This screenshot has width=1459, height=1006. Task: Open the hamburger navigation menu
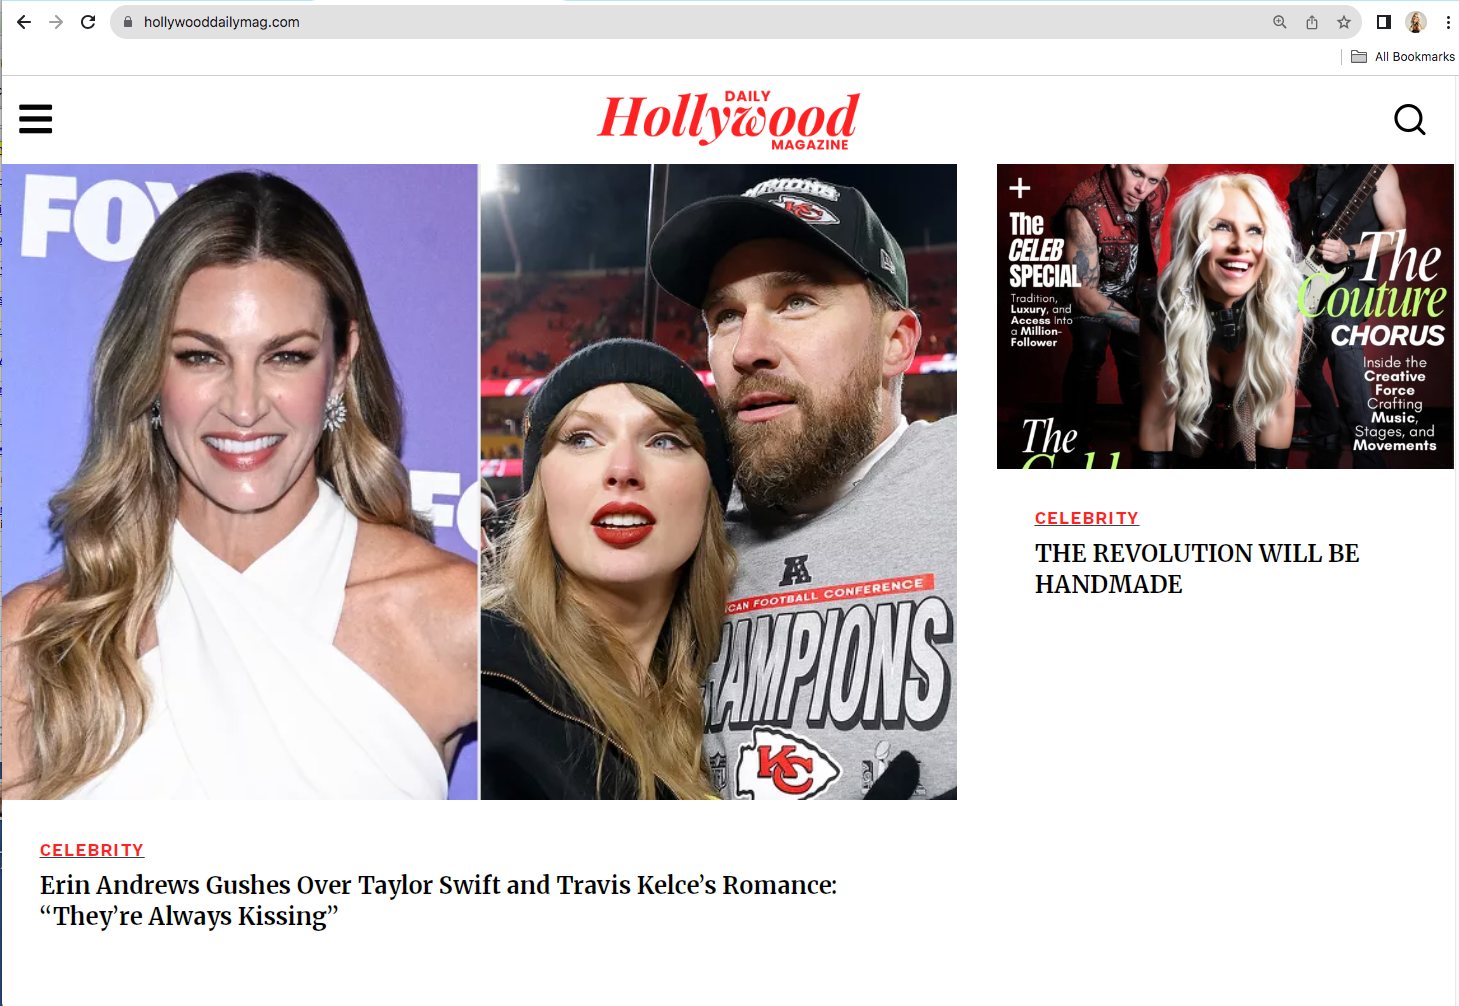click(35, 119)
